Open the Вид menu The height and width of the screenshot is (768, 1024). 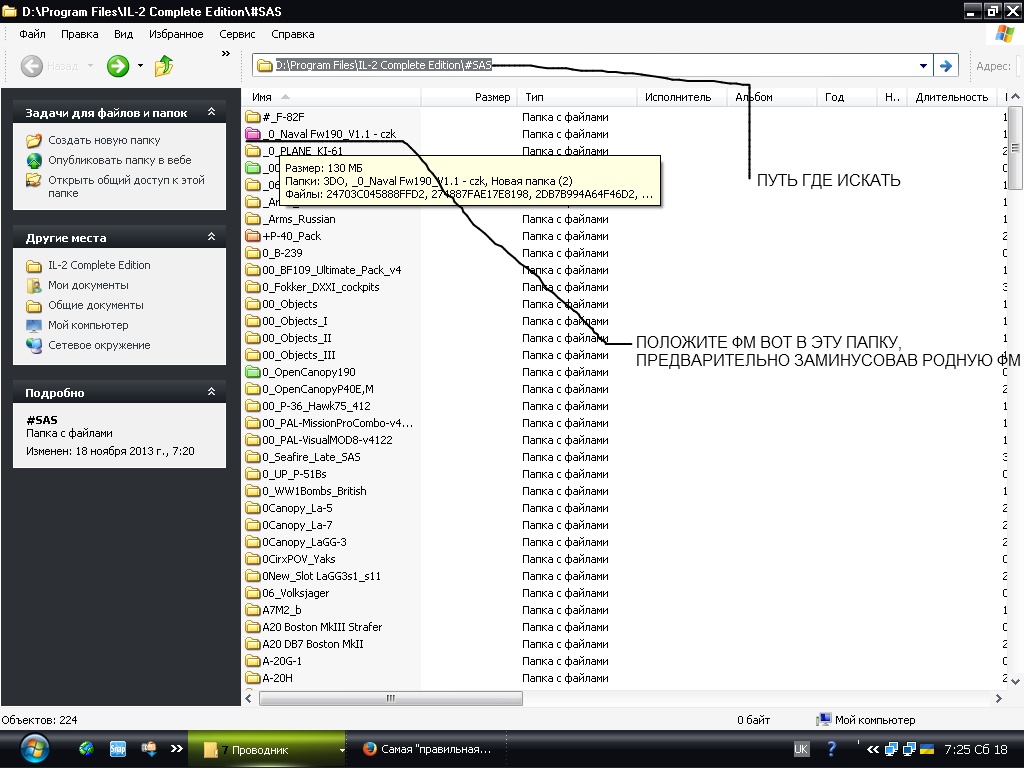click(123, 34)
